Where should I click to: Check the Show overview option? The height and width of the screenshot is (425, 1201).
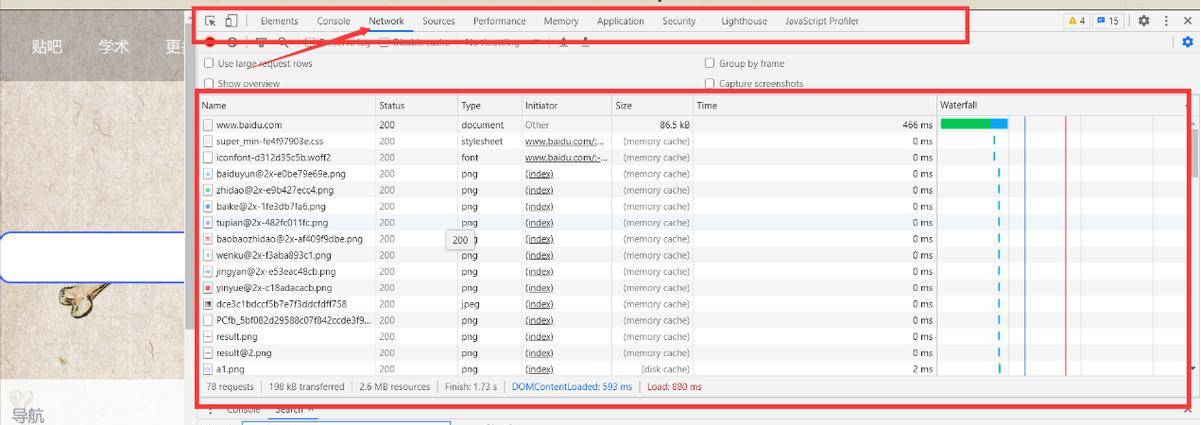[209, 84]
